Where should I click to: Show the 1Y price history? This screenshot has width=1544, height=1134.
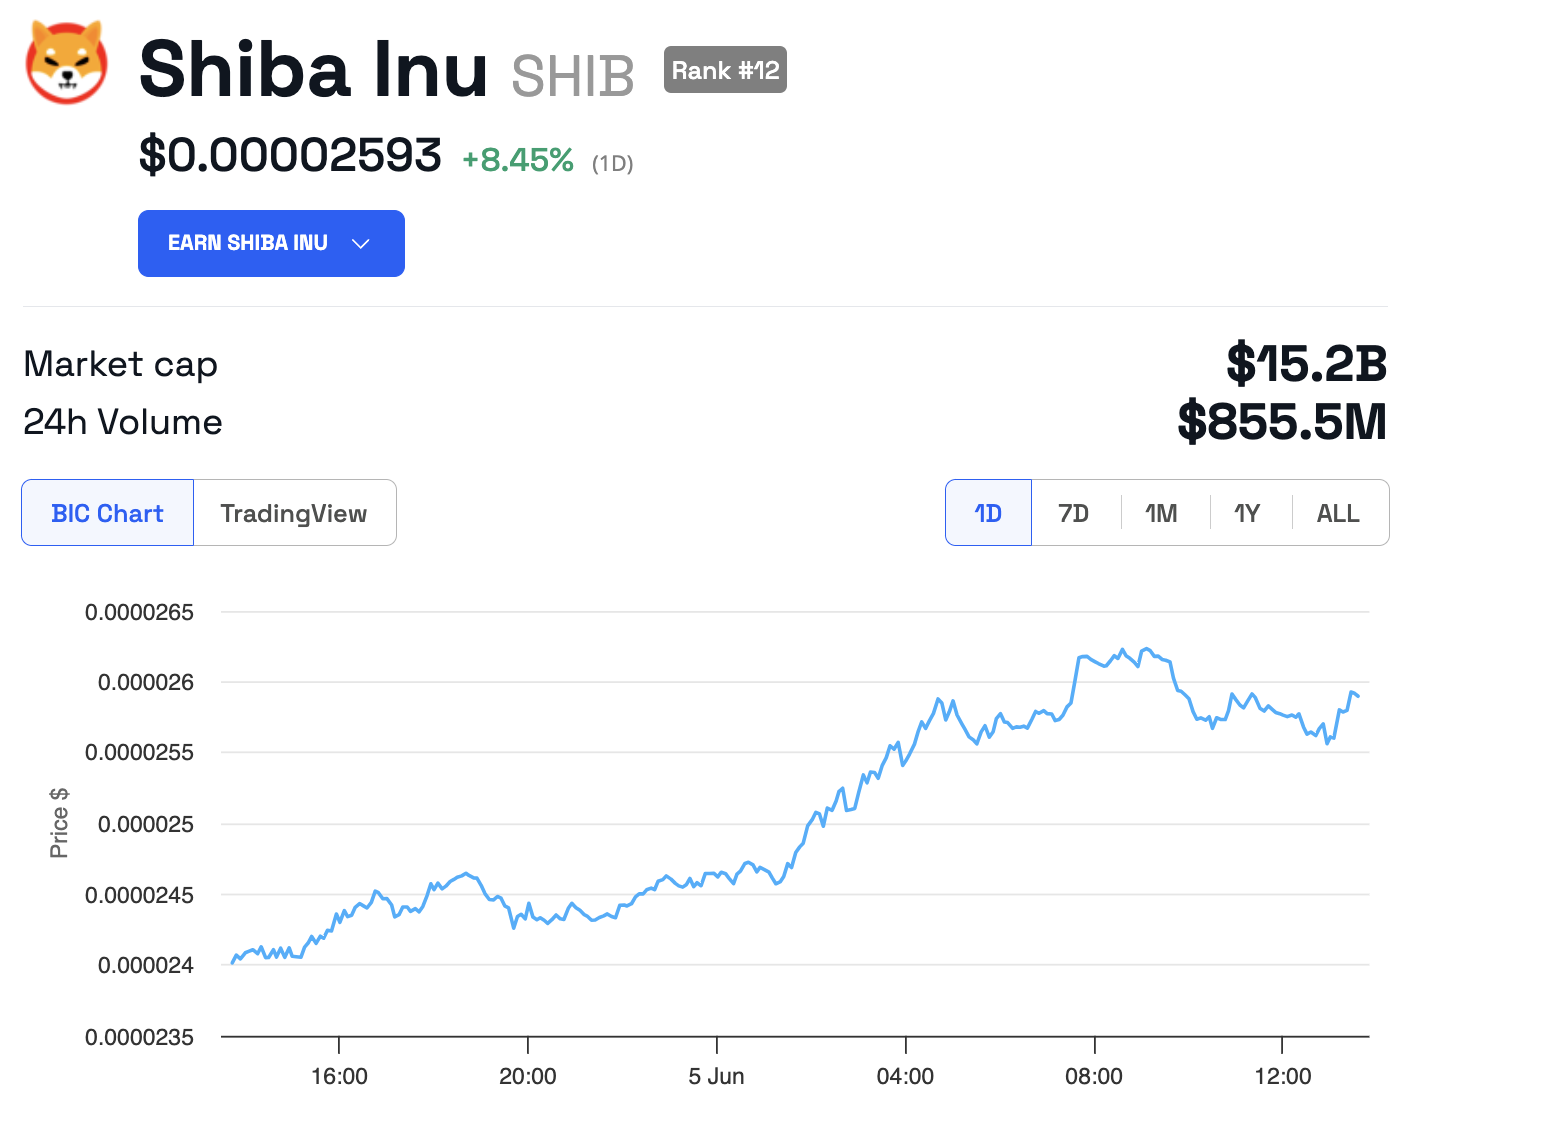(x=1247, y=513)
